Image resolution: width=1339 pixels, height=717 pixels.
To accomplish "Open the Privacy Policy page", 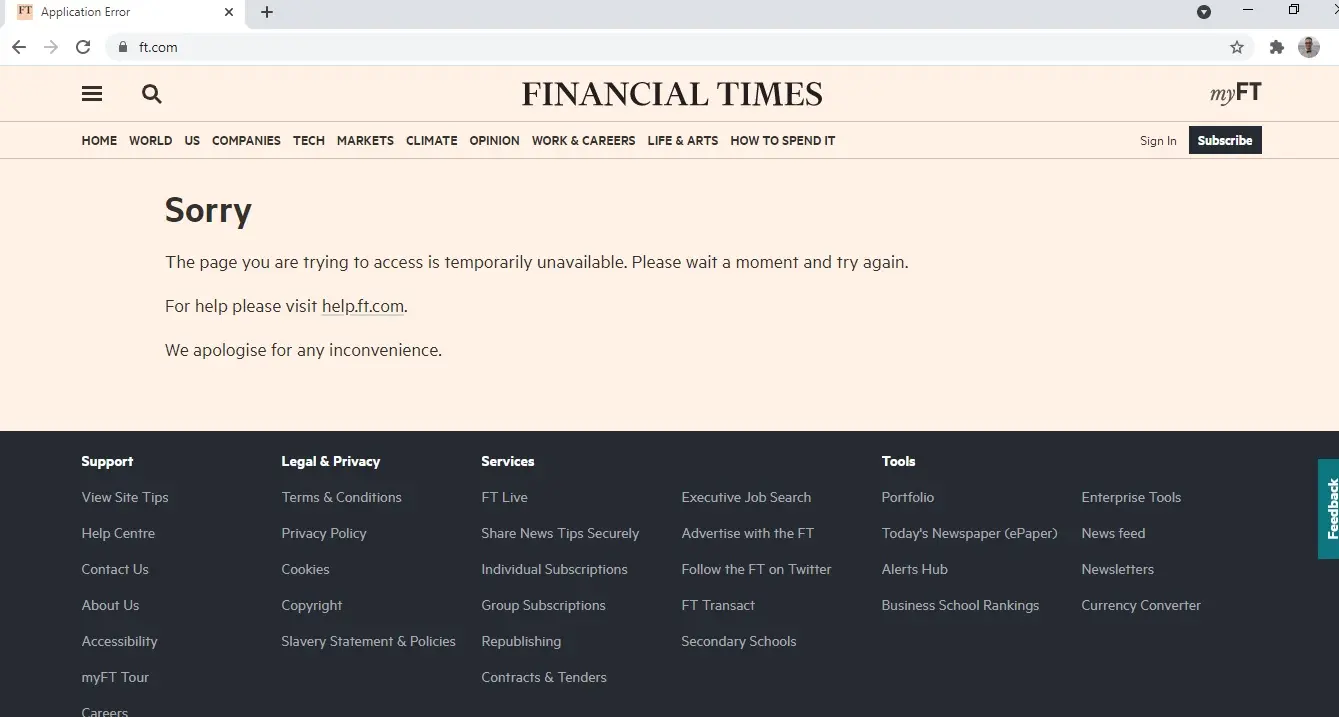I will coord(323,533).
